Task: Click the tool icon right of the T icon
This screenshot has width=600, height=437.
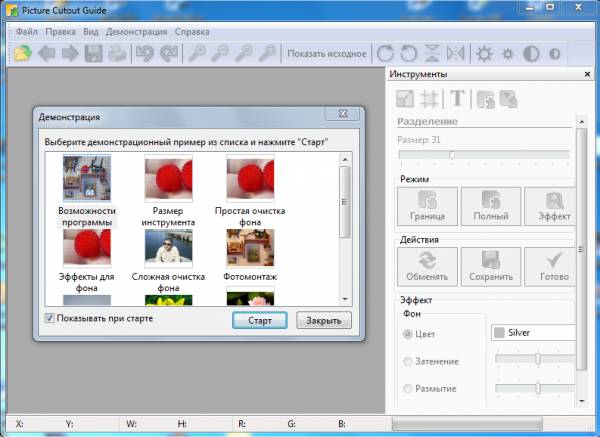Action: coord(486,99)
